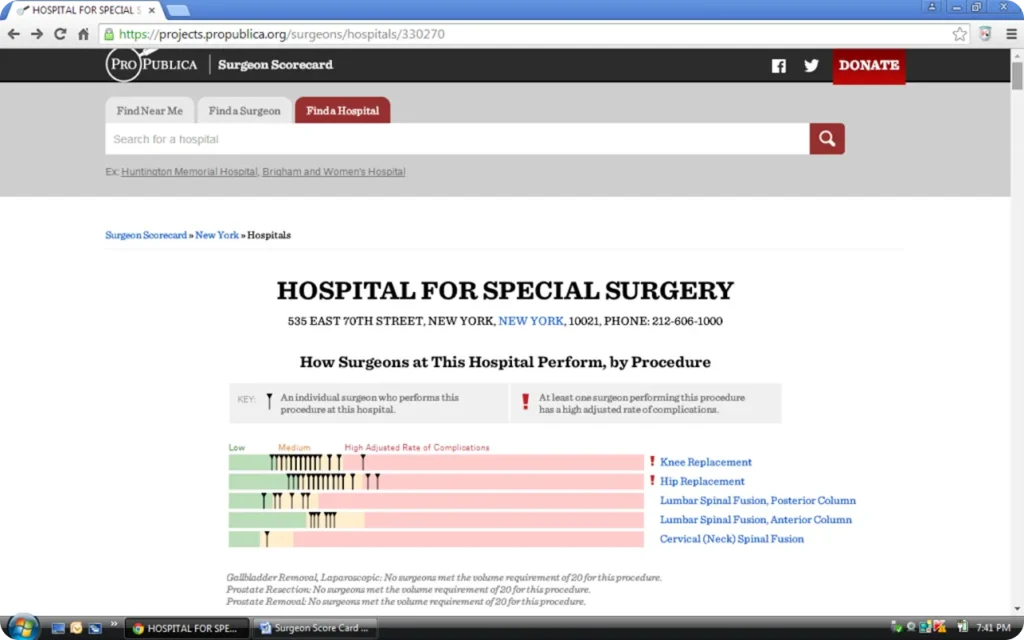
Task: Click the browser refresh icon
Action: 60,33
